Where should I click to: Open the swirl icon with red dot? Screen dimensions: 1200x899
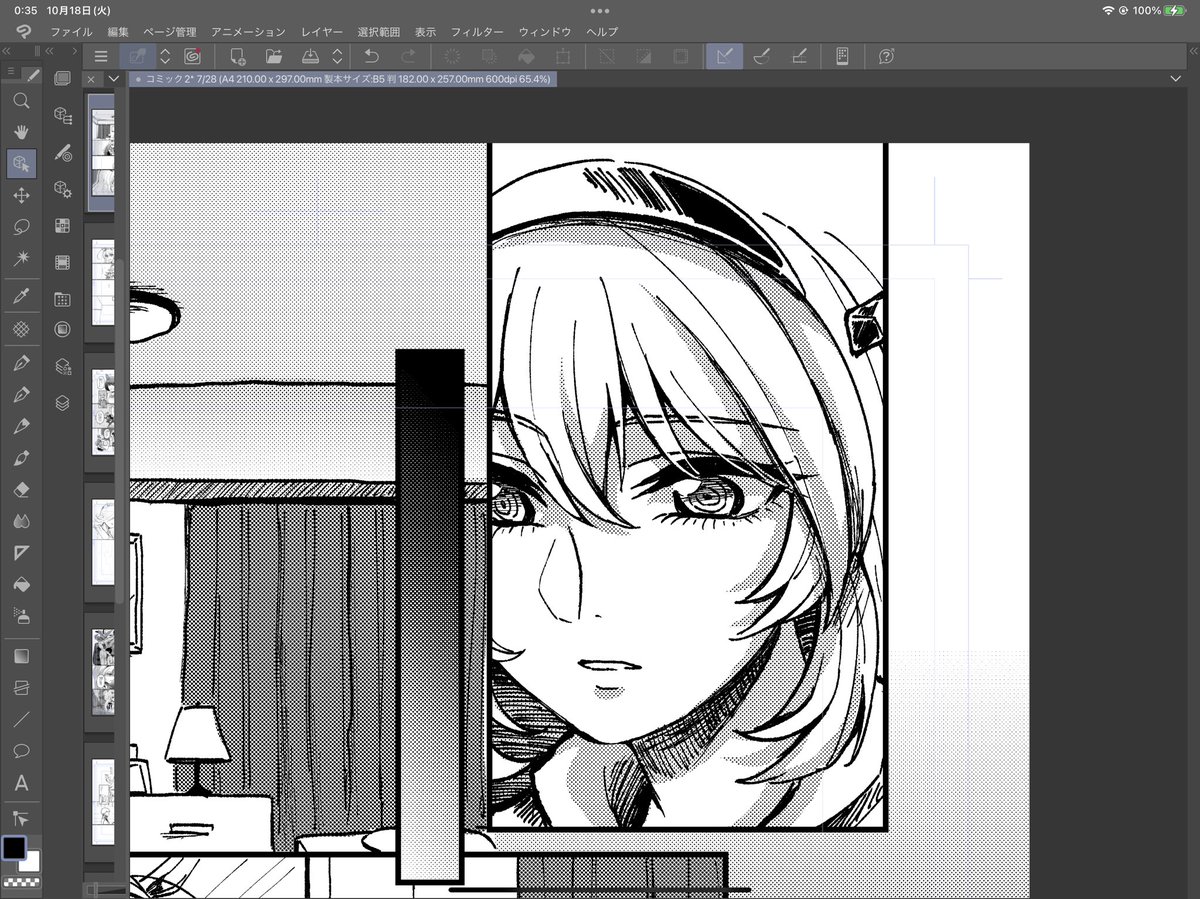(192, 57)
